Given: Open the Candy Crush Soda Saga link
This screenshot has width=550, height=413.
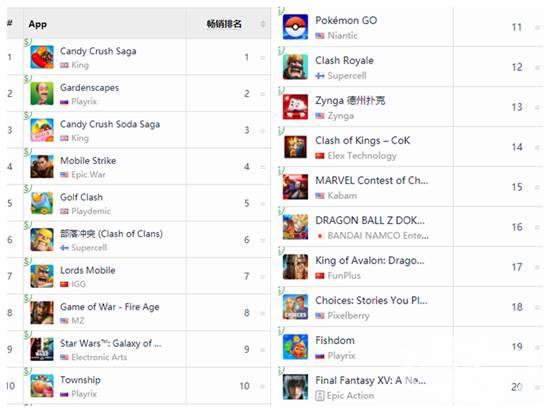Looking at the screenshot, I should click(x=110, y=124).
